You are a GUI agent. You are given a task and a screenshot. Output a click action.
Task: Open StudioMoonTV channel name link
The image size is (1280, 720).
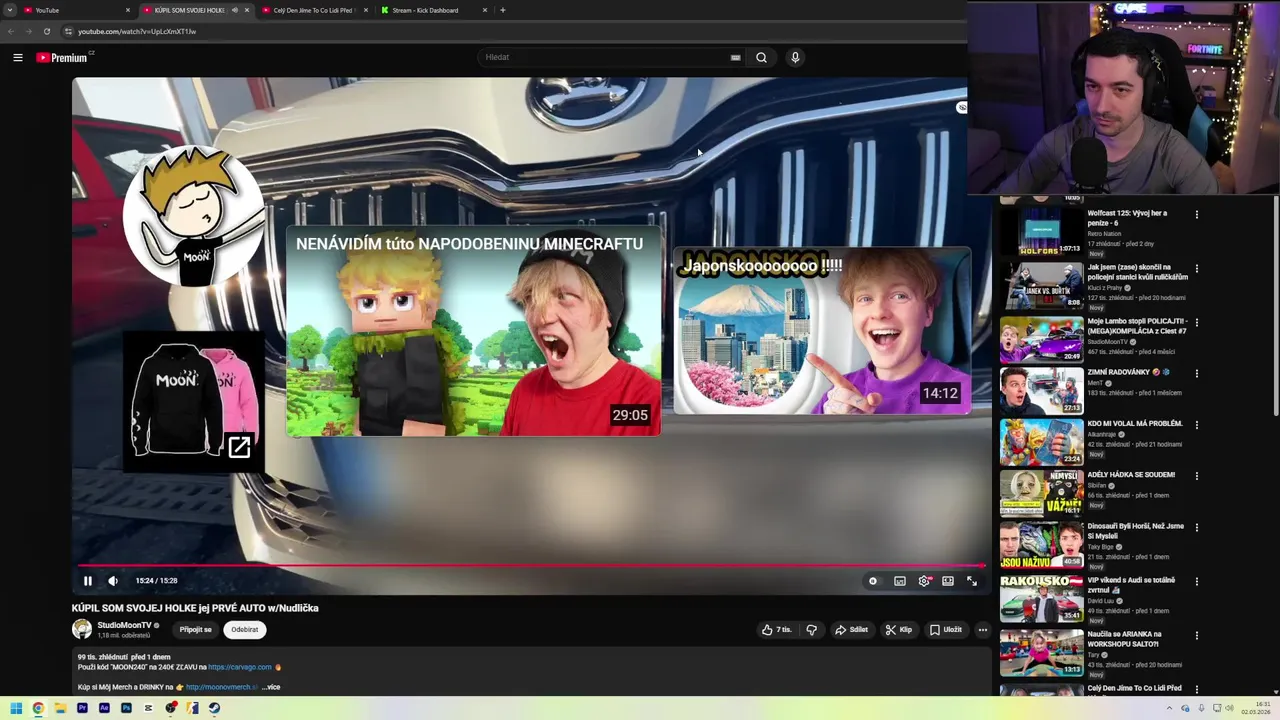[x=124, y=625]
